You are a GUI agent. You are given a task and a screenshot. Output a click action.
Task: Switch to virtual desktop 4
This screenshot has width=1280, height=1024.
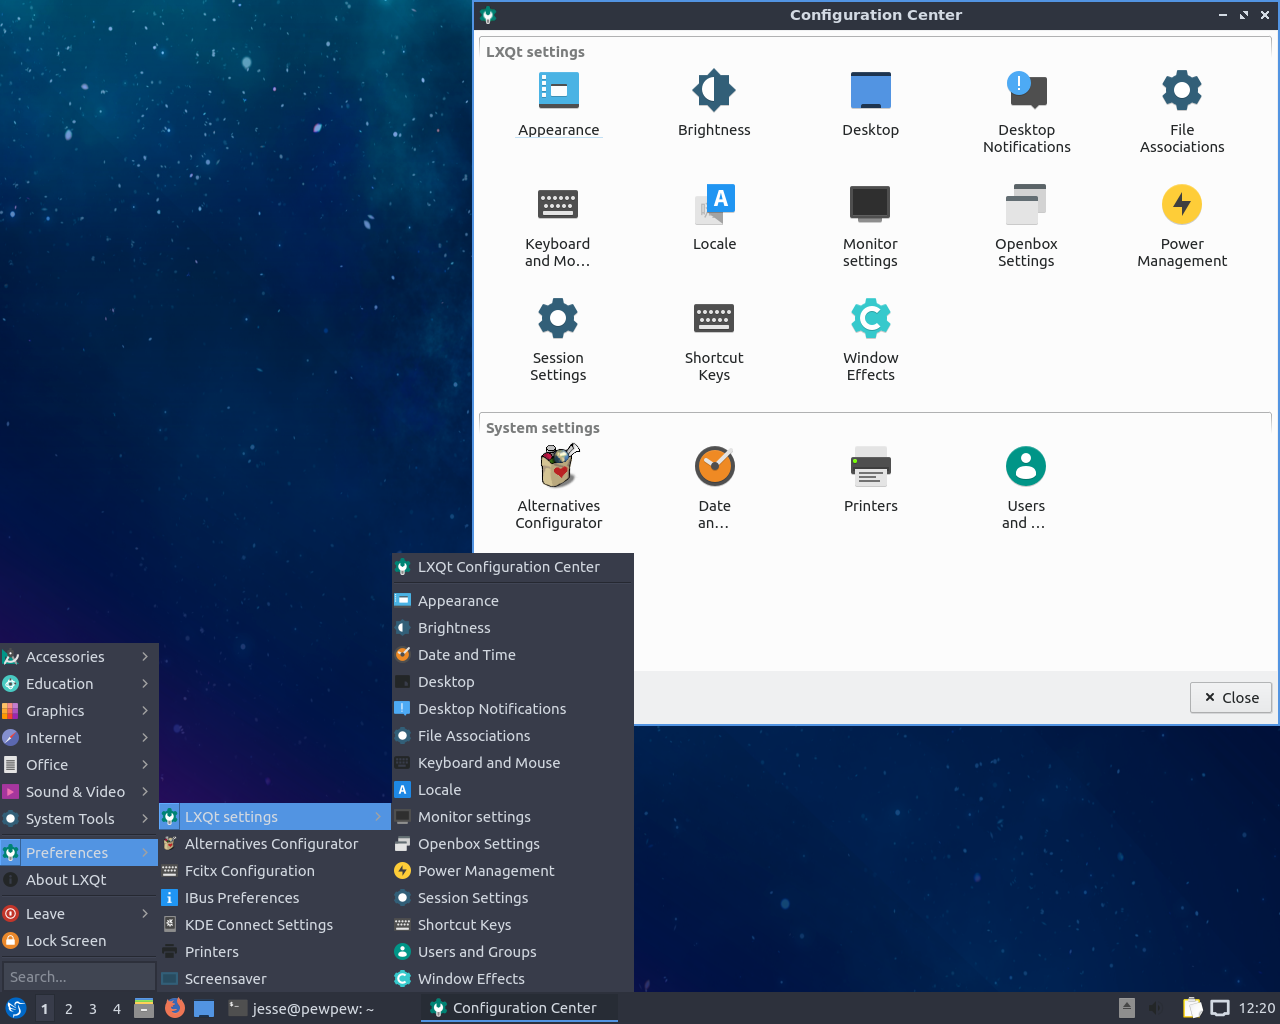[x=117, y=1008]
